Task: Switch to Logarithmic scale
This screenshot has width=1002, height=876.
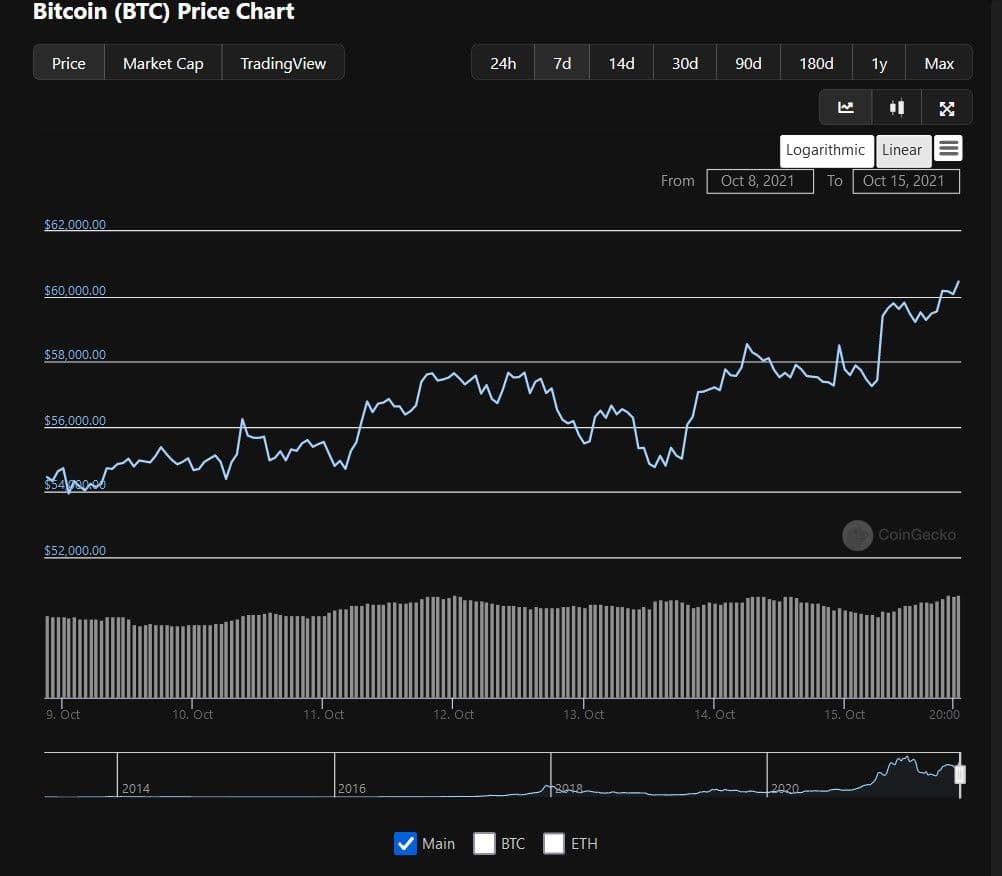Action: [826, 150]
